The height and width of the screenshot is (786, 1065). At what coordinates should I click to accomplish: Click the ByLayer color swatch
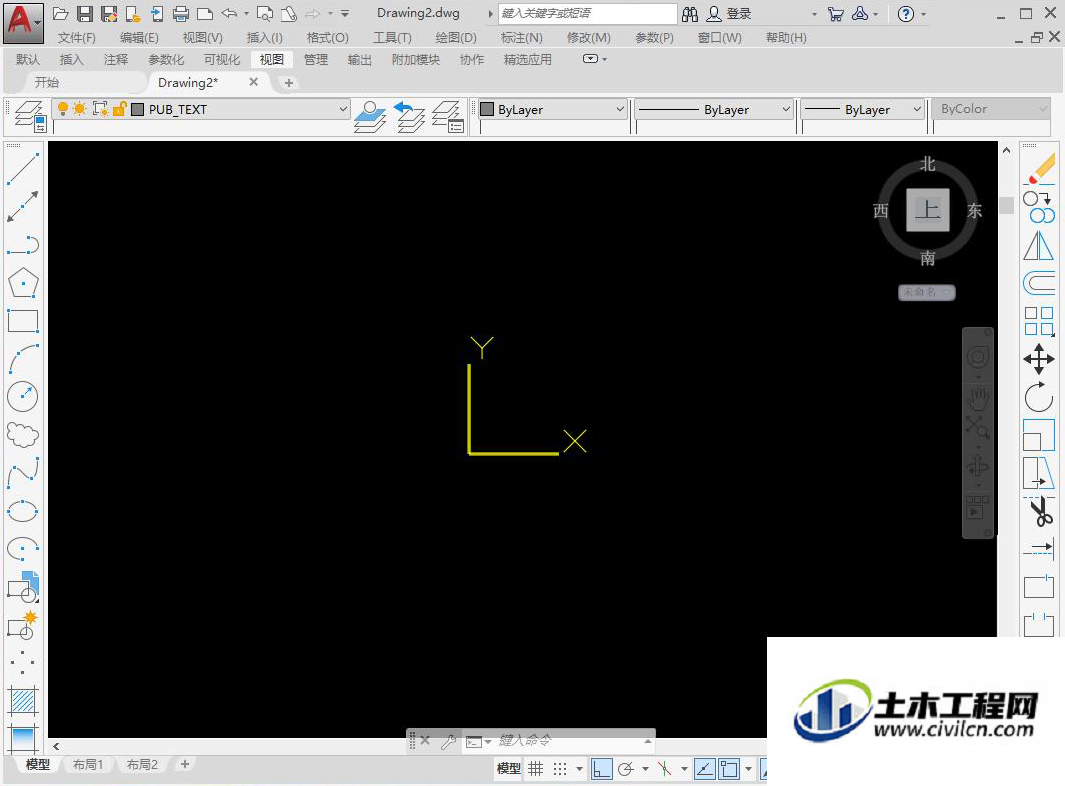[x=487, y=109]
